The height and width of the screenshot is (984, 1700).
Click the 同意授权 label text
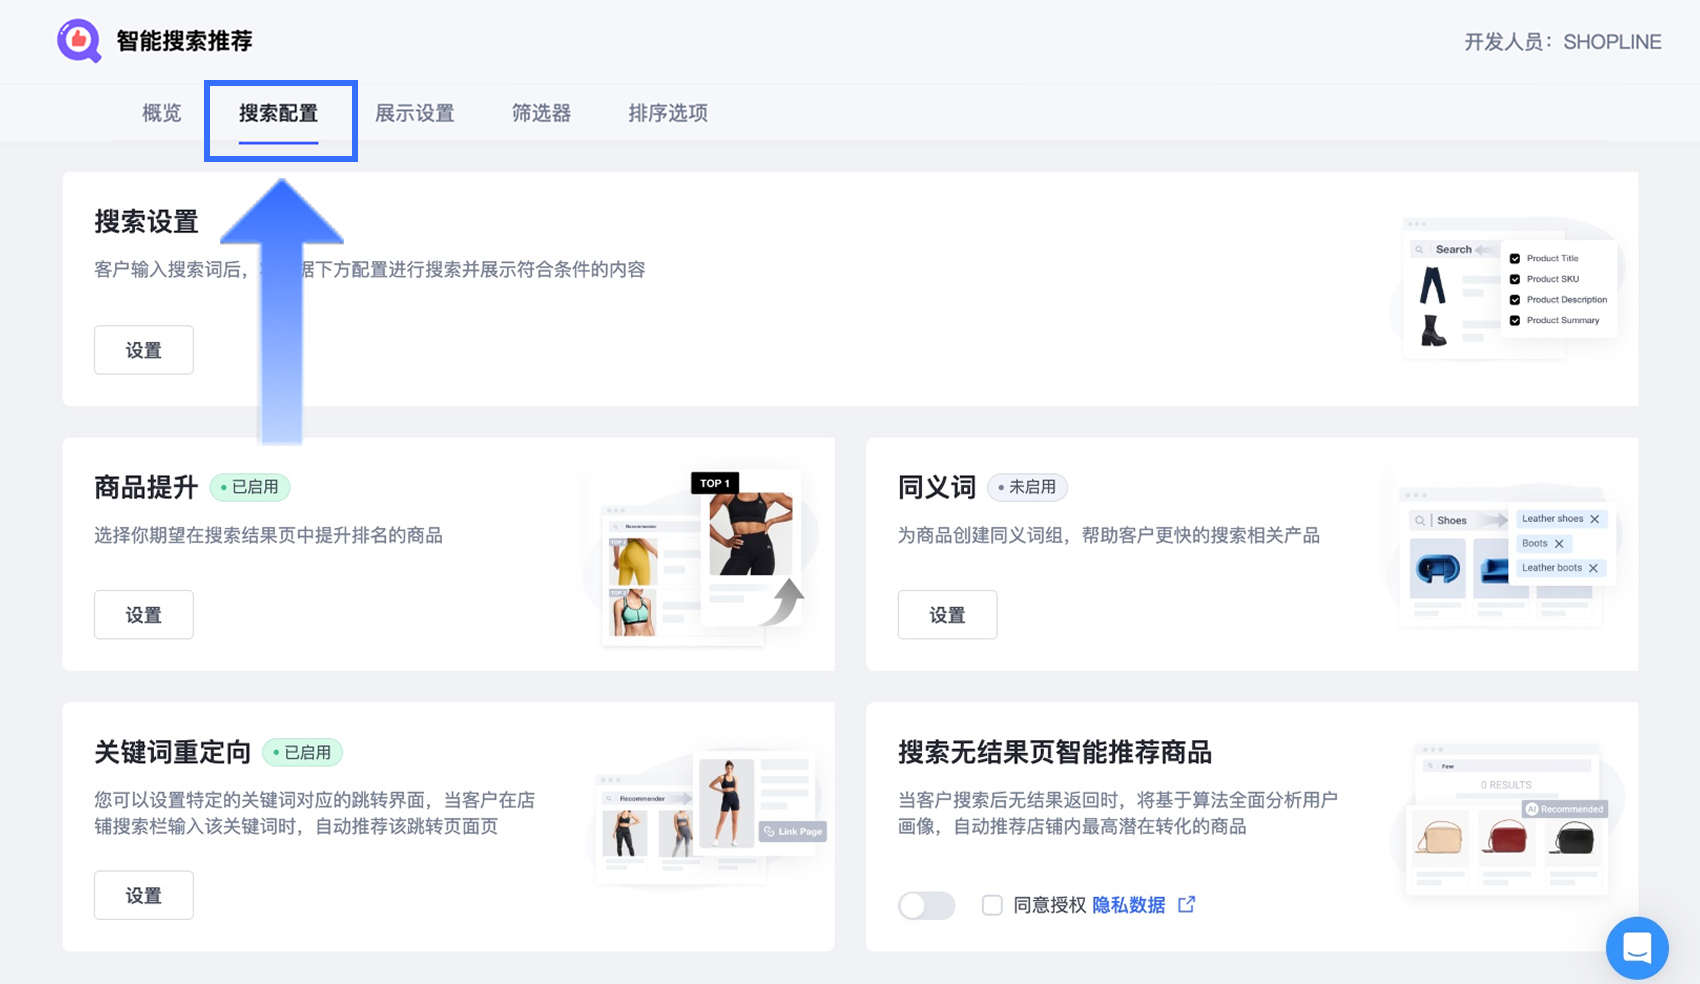point(1050,905)
